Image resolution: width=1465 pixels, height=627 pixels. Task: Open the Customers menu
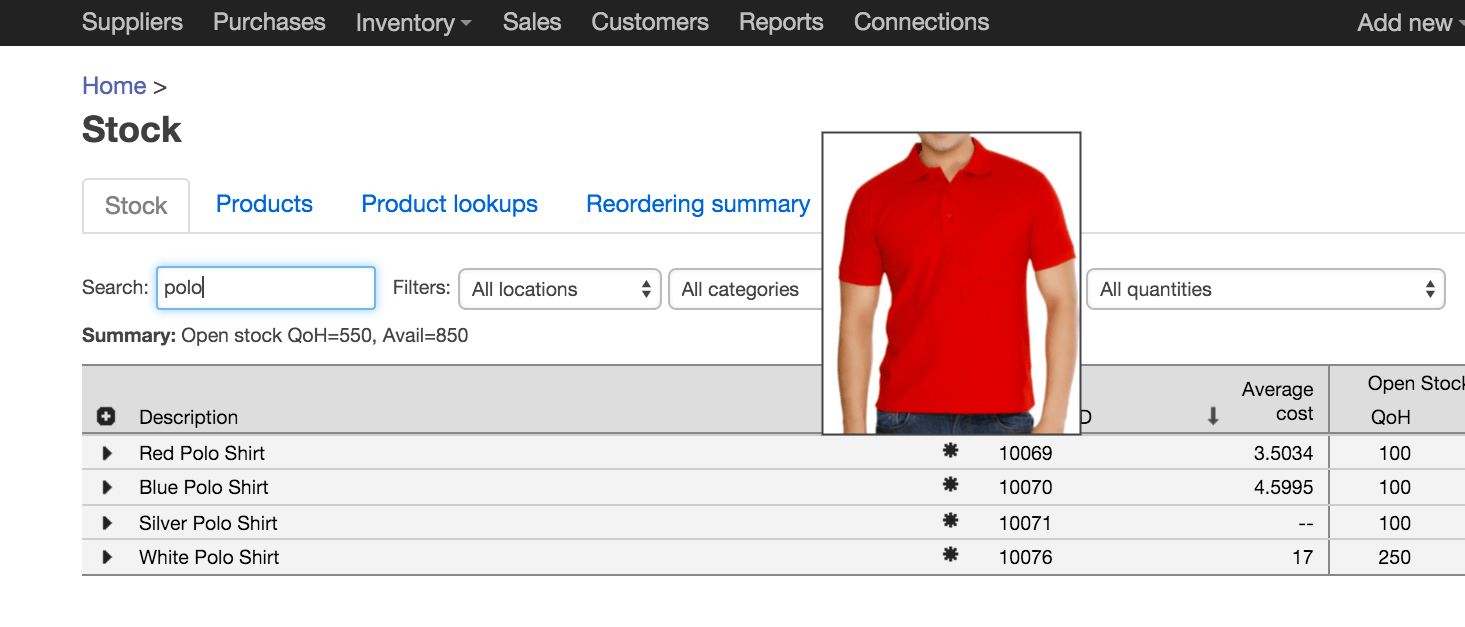click(650, 22)
